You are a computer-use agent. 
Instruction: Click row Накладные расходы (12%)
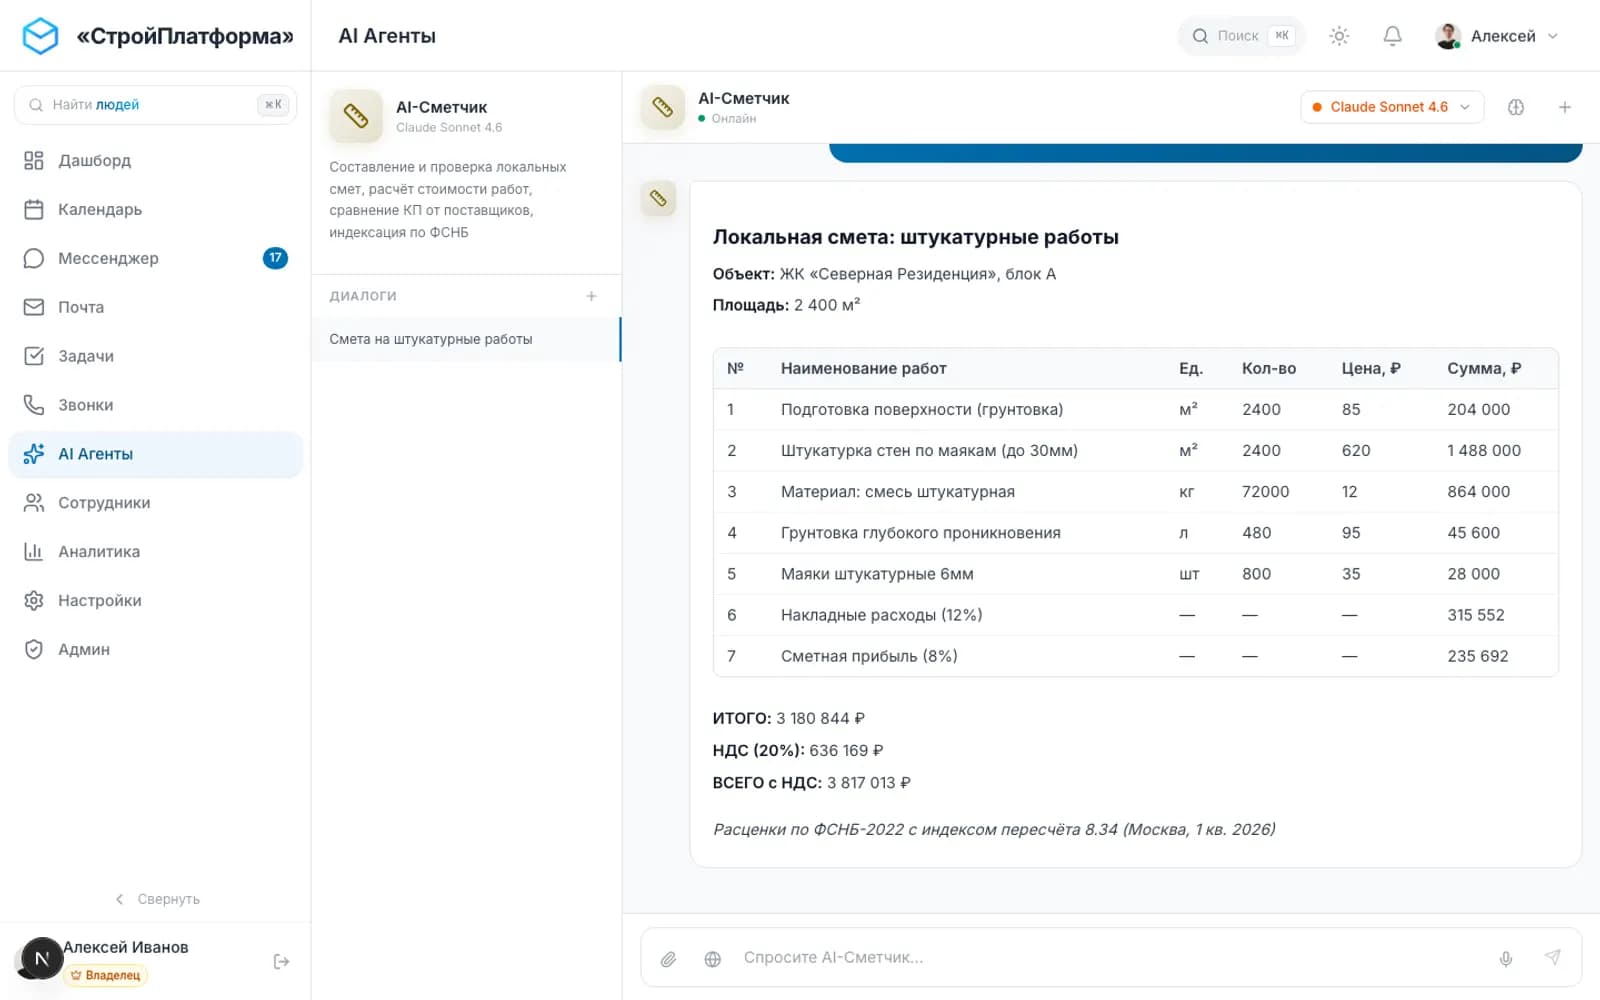(x=1135, y=615)
